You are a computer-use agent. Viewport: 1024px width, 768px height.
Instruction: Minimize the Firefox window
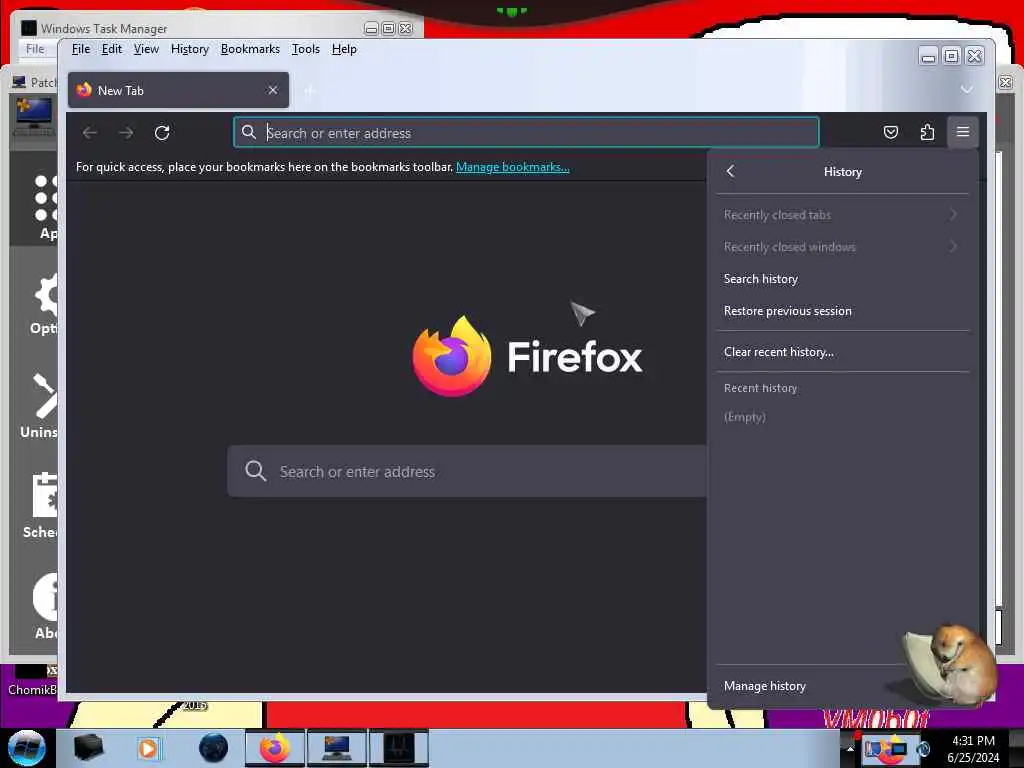coord(928,56)
